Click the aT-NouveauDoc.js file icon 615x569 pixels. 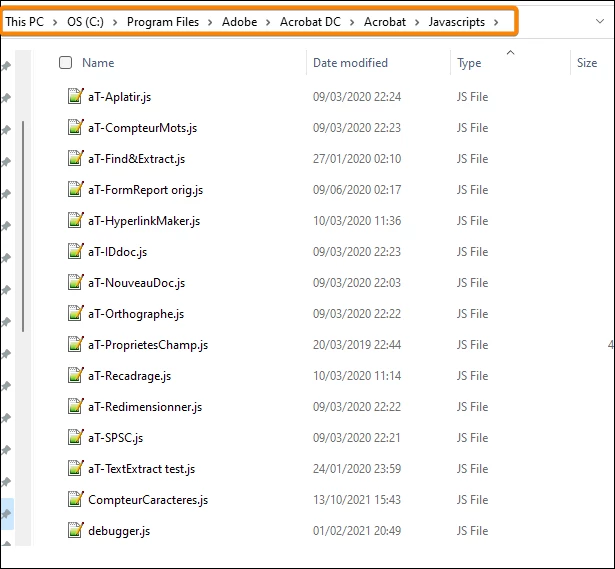click(75, 282)
